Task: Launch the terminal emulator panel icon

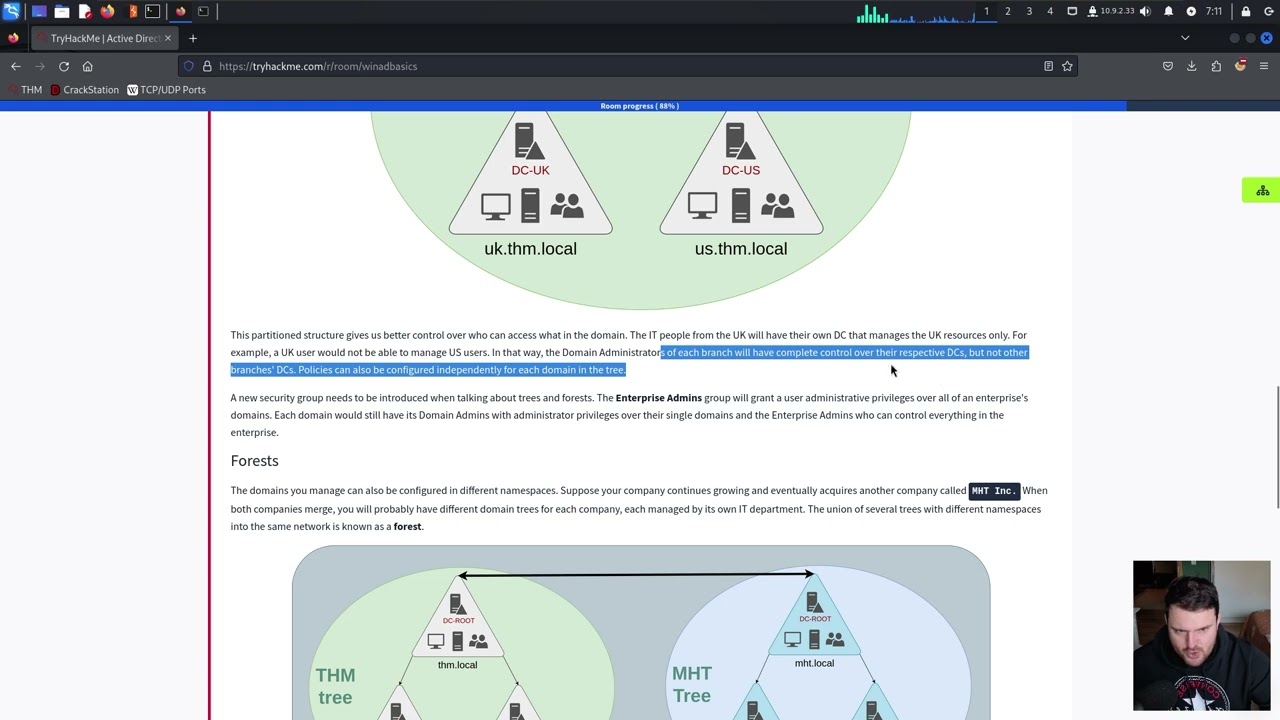Action: click(152, 11)
